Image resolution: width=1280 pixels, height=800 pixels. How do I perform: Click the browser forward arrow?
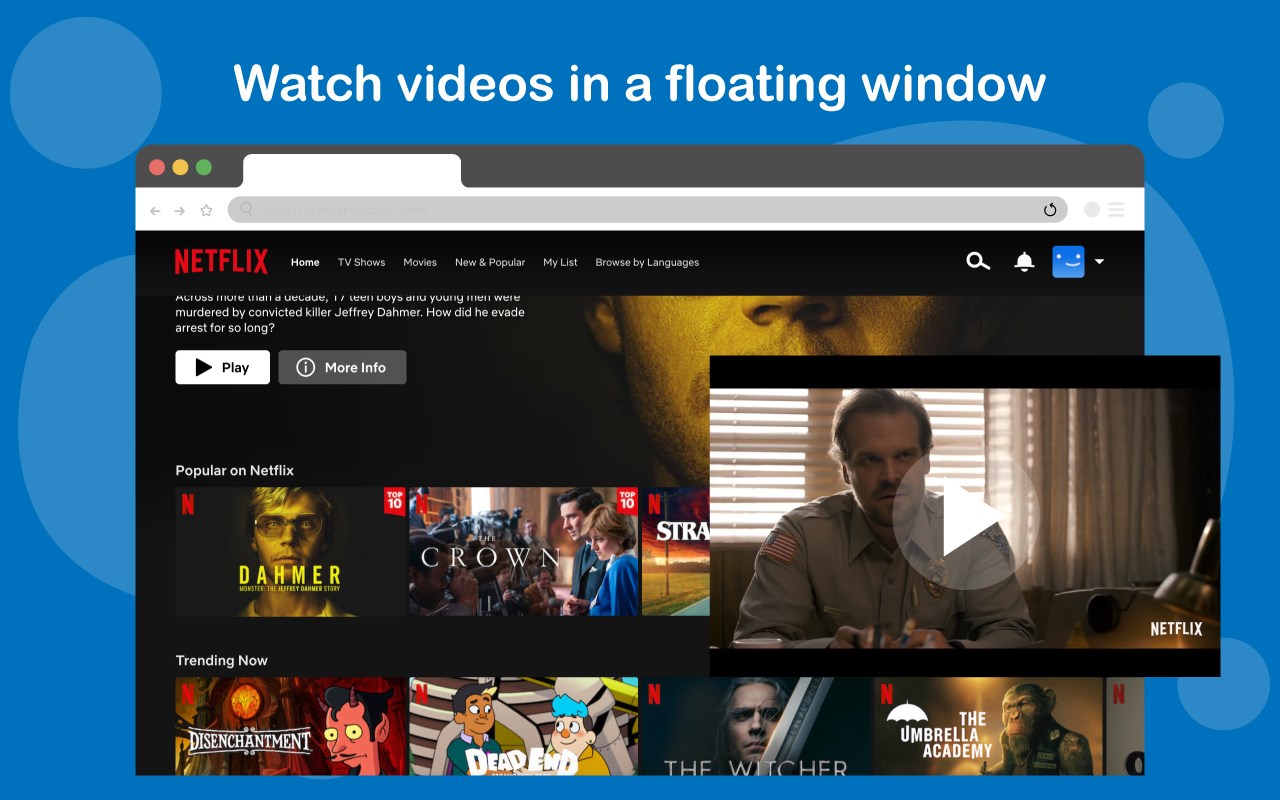click(x=180, y=210)
